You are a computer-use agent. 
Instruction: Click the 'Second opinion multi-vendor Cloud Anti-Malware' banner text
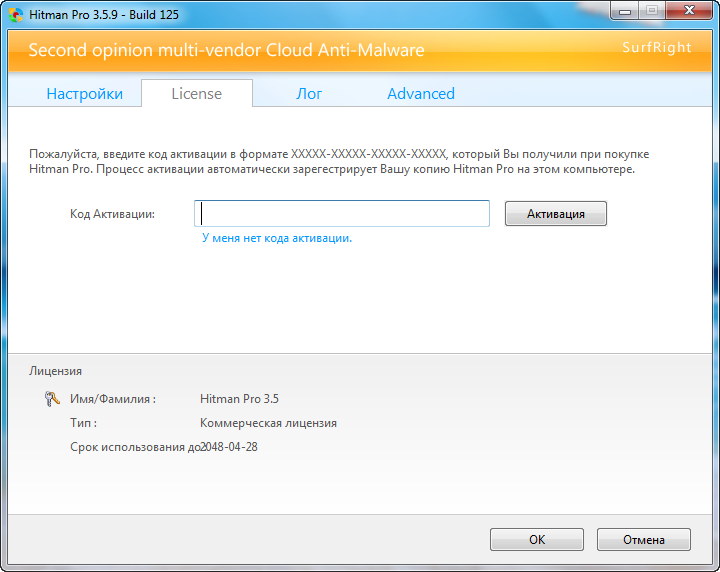point(226,50)
